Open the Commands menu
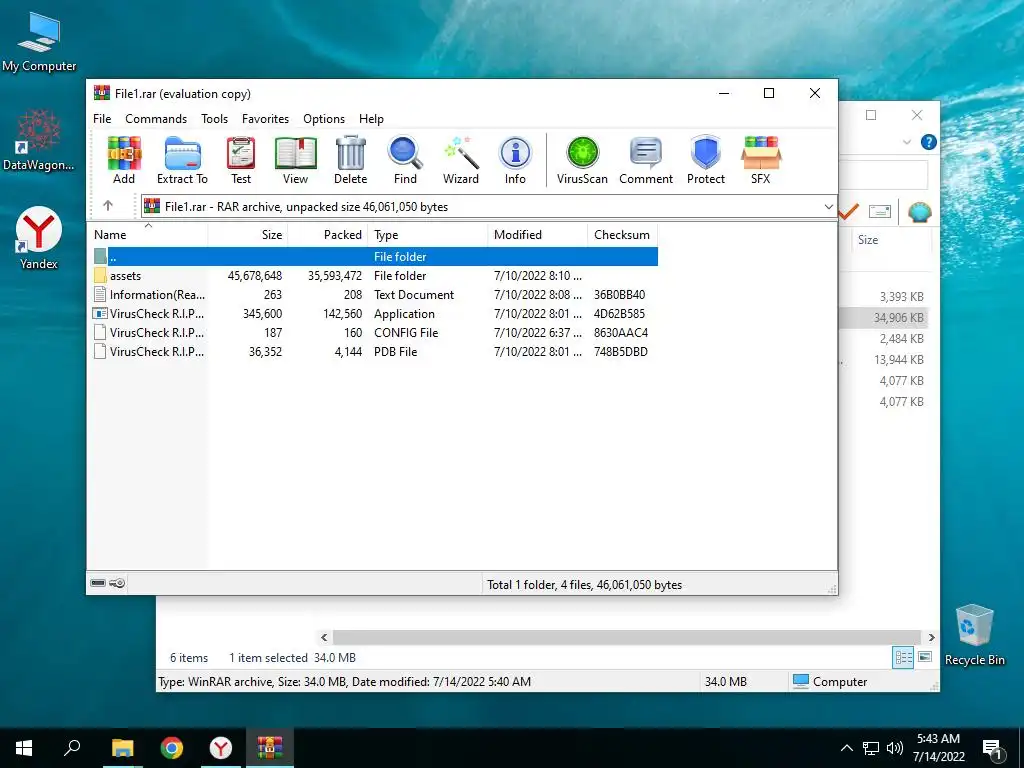1024x768 pixels. 156,119
